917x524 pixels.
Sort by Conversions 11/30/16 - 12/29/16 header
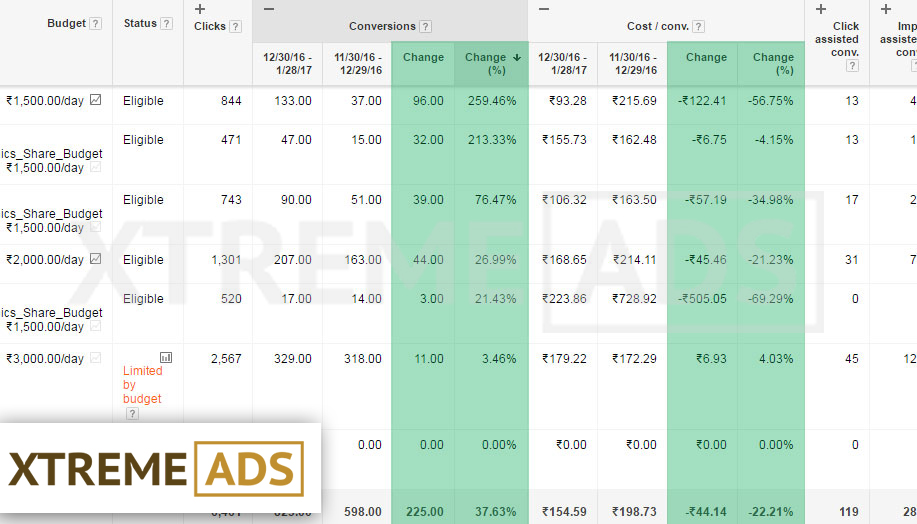click(x=358, y=64)
